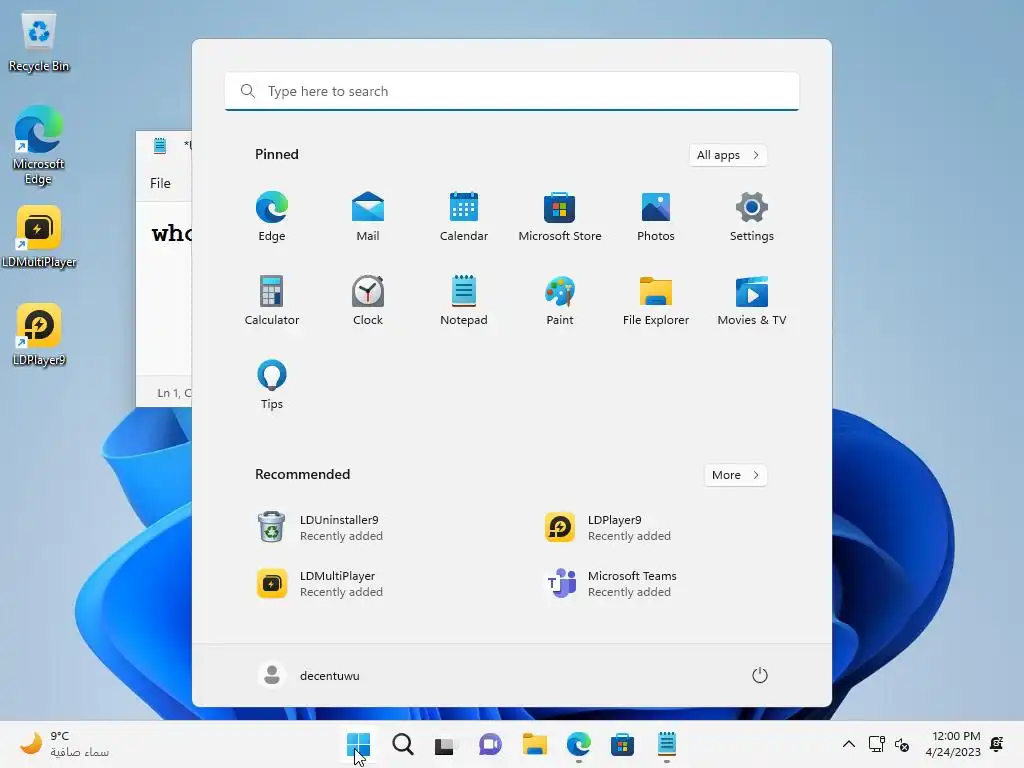The image size is (1024, 768).
Task: Open the Paint app
Action: pos(560,300)
